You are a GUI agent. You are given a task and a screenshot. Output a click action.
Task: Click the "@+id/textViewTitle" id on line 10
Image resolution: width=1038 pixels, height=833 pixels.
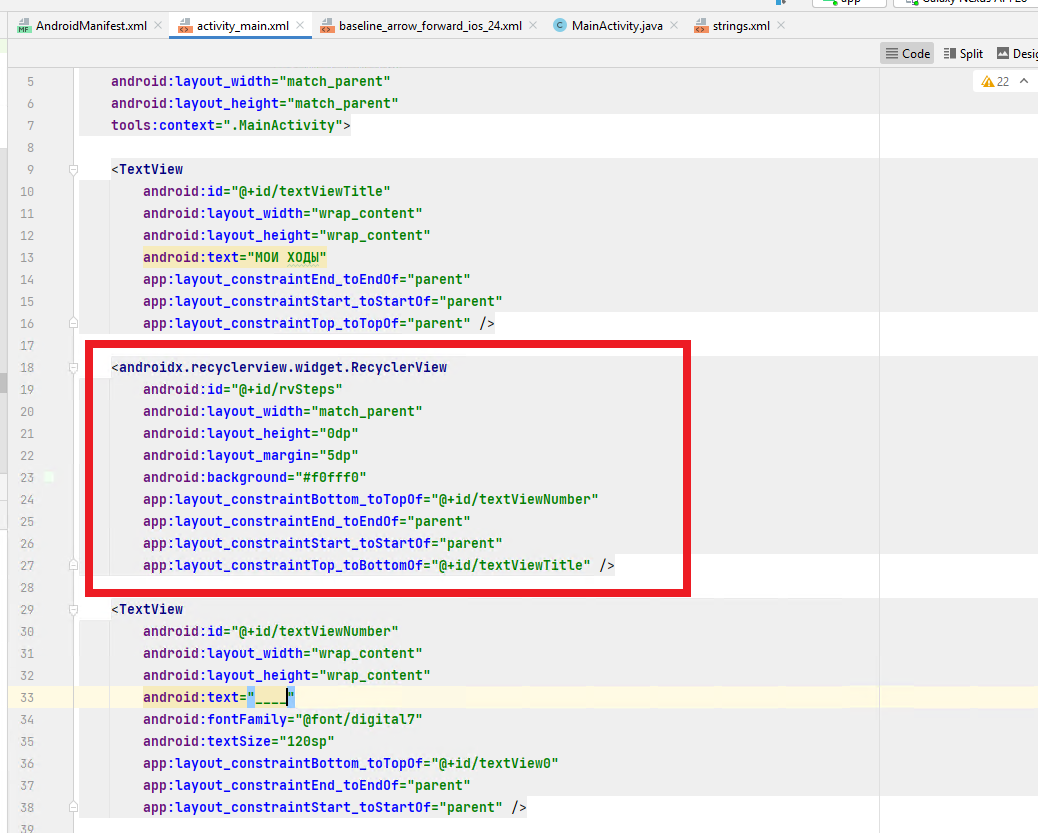tap(310, 191)
